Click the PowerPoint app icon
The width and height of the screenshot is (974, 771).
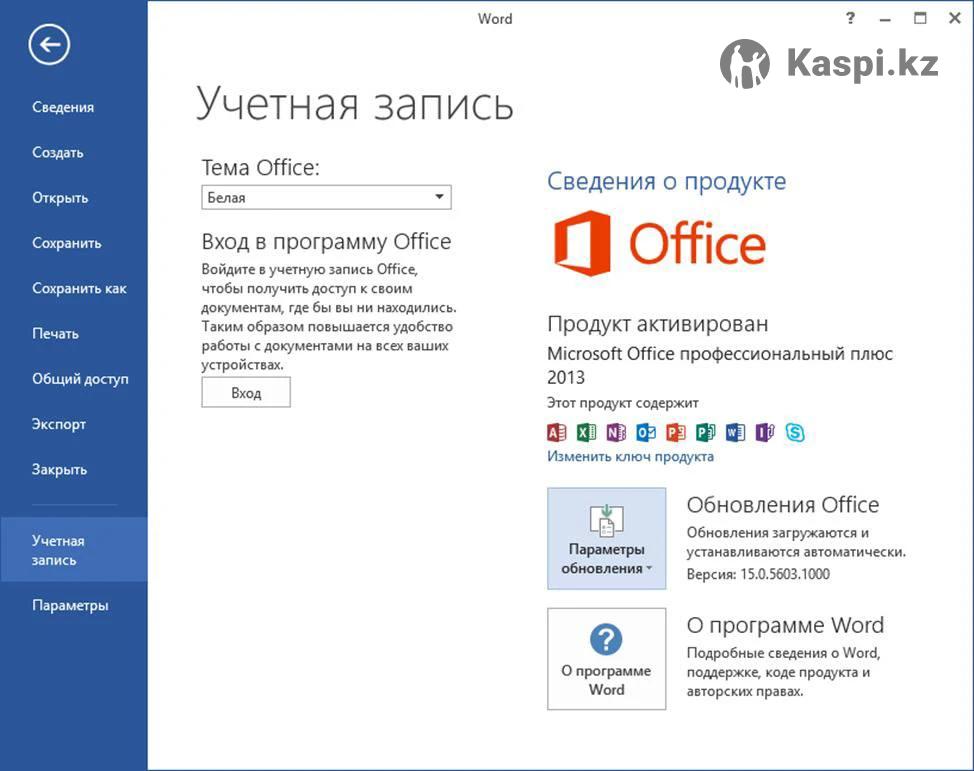point(676,432)
